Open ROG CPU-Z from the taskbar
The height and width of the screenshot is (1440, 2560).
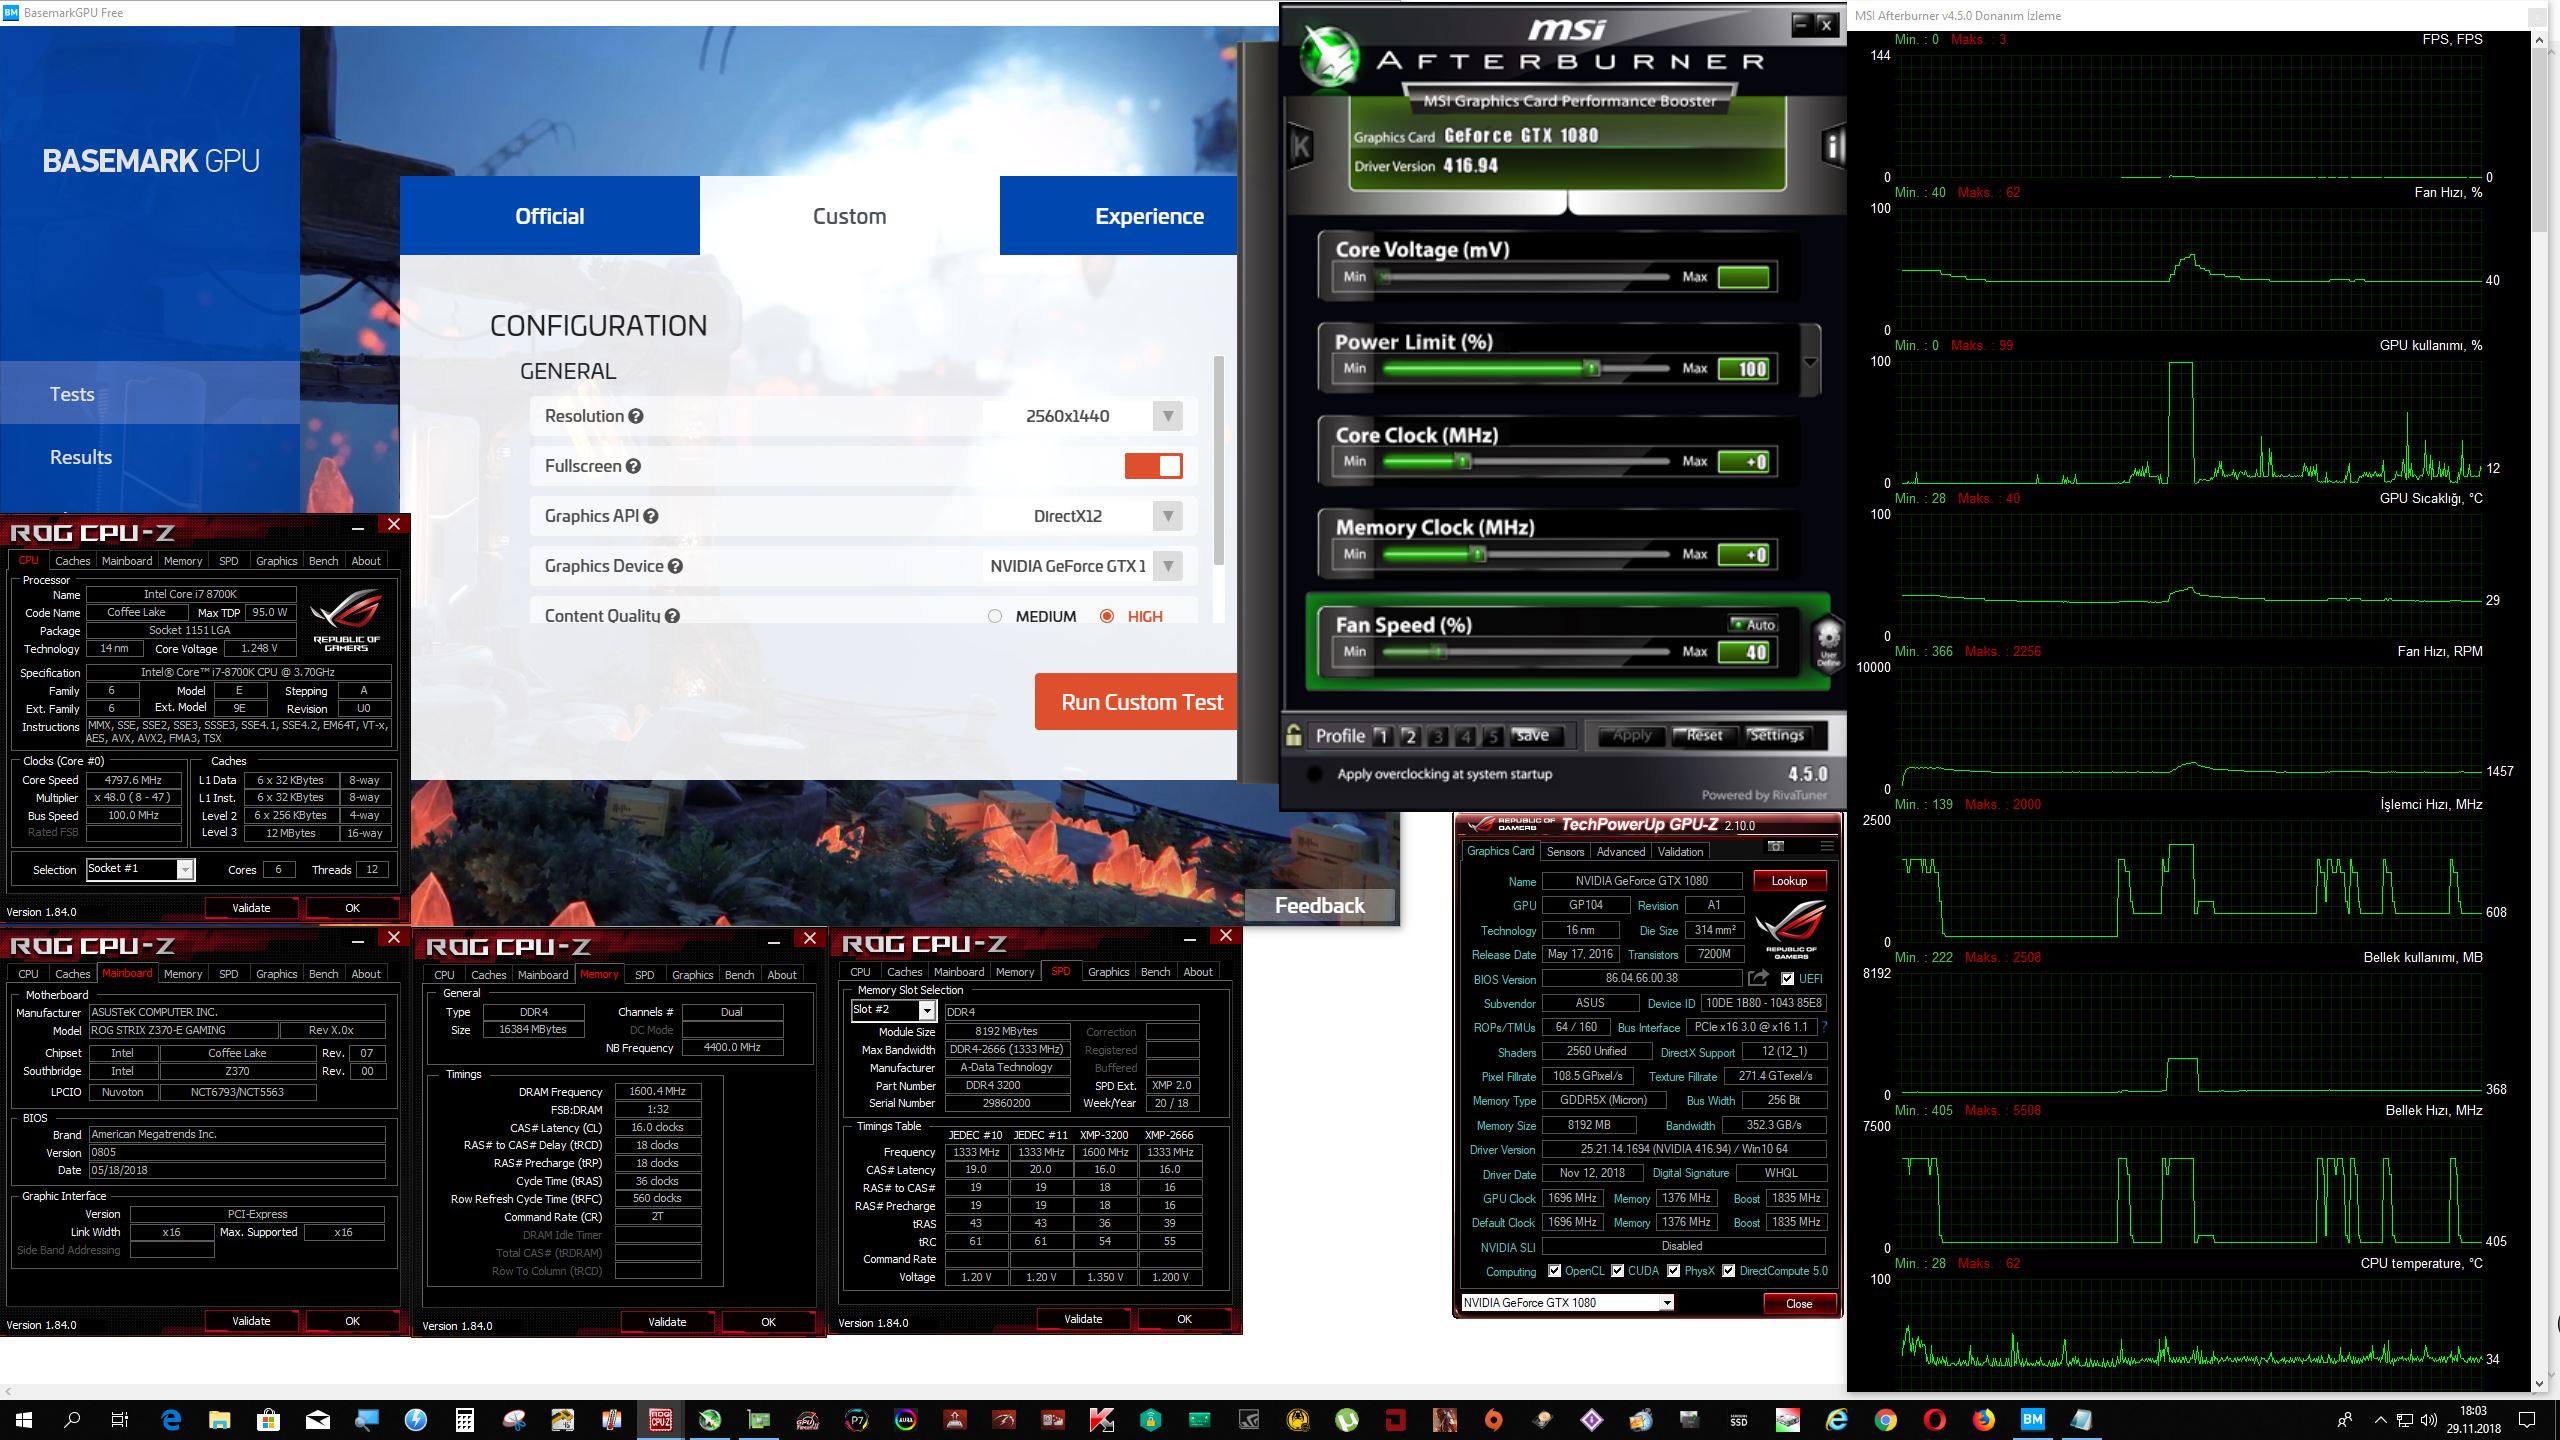(x=660, y=1419)
